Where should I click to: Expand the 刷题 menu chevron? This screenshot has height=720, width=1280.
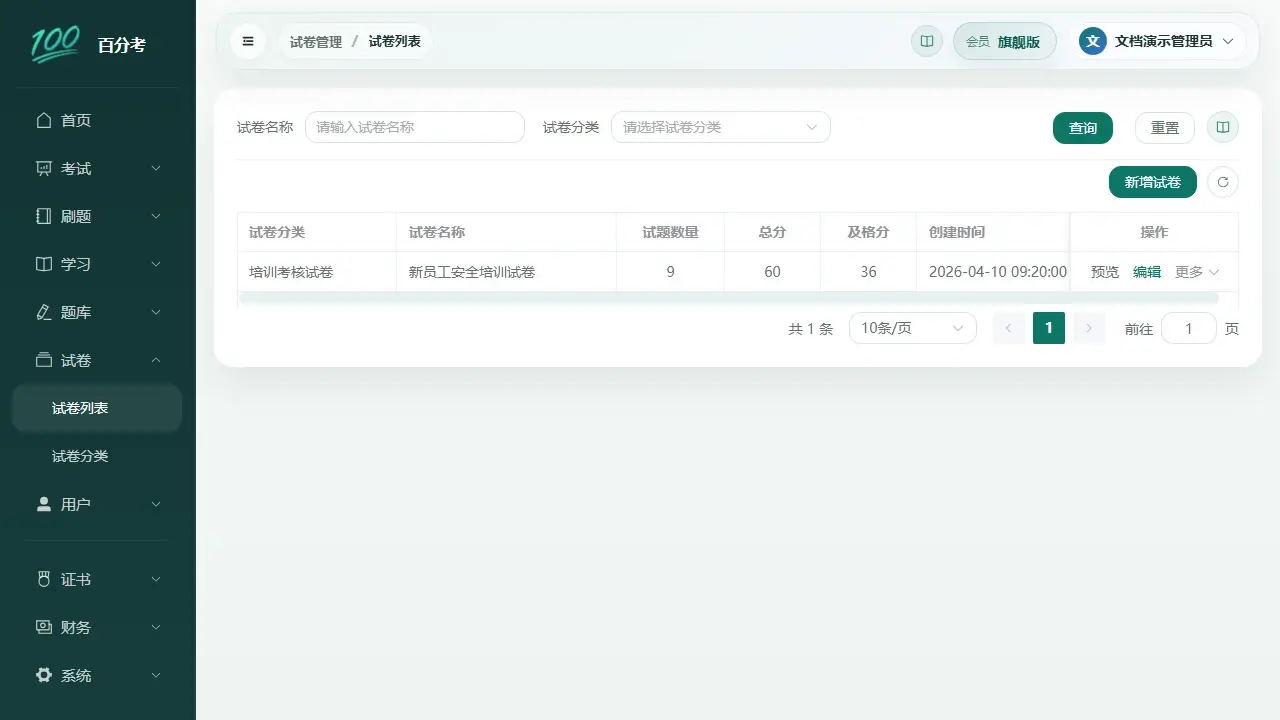point(156,216)
